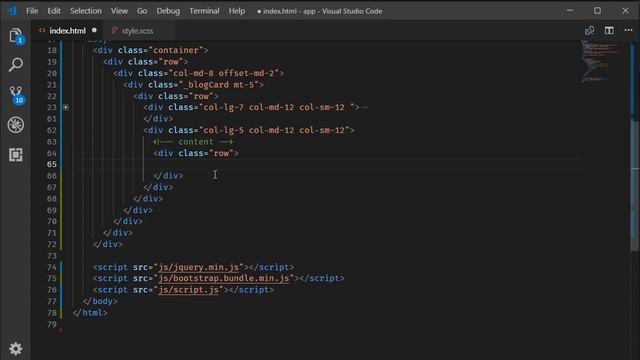Image resolution: width=640 pixels, height=360 pixels.
Task: Open the Selection menu
Action: pos(86,11)
